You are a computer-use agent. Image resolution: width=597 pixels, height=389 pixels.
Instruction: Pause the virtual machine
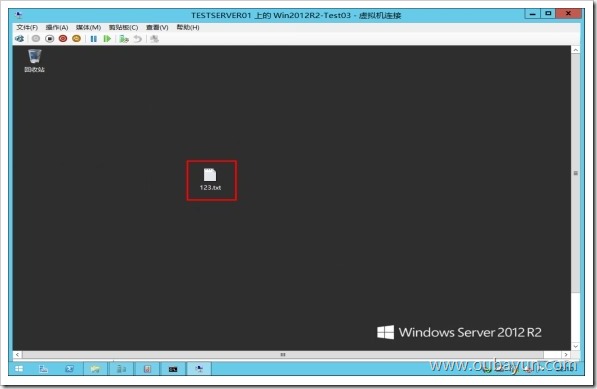pos(94,38)
